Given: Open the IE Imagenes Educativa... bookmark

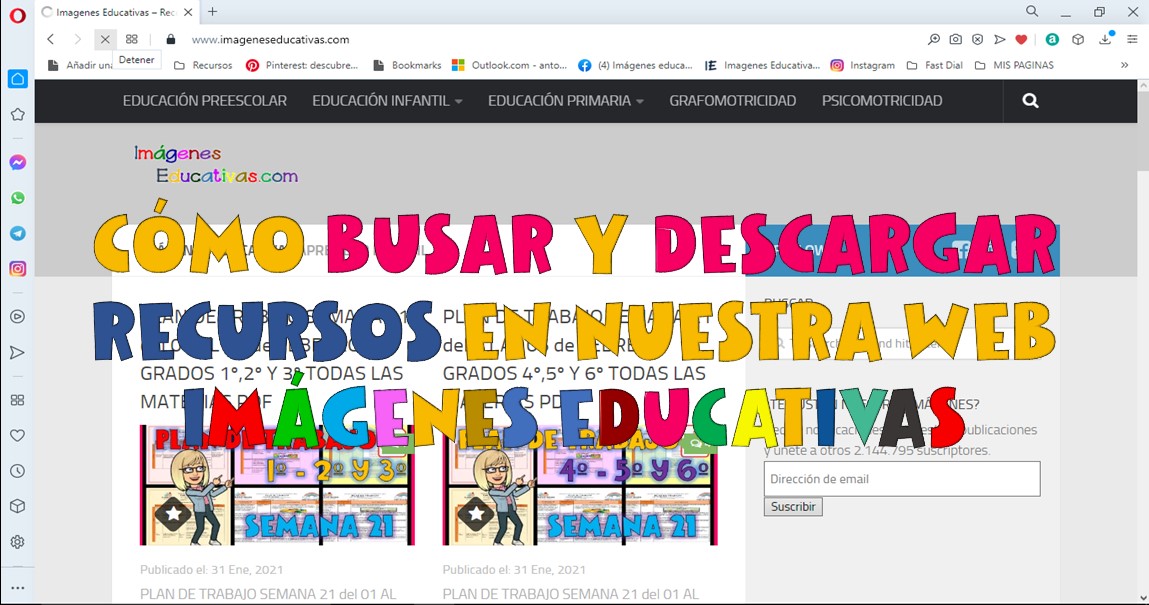Looking at the screenshot, I should click(x=762, y=65).
